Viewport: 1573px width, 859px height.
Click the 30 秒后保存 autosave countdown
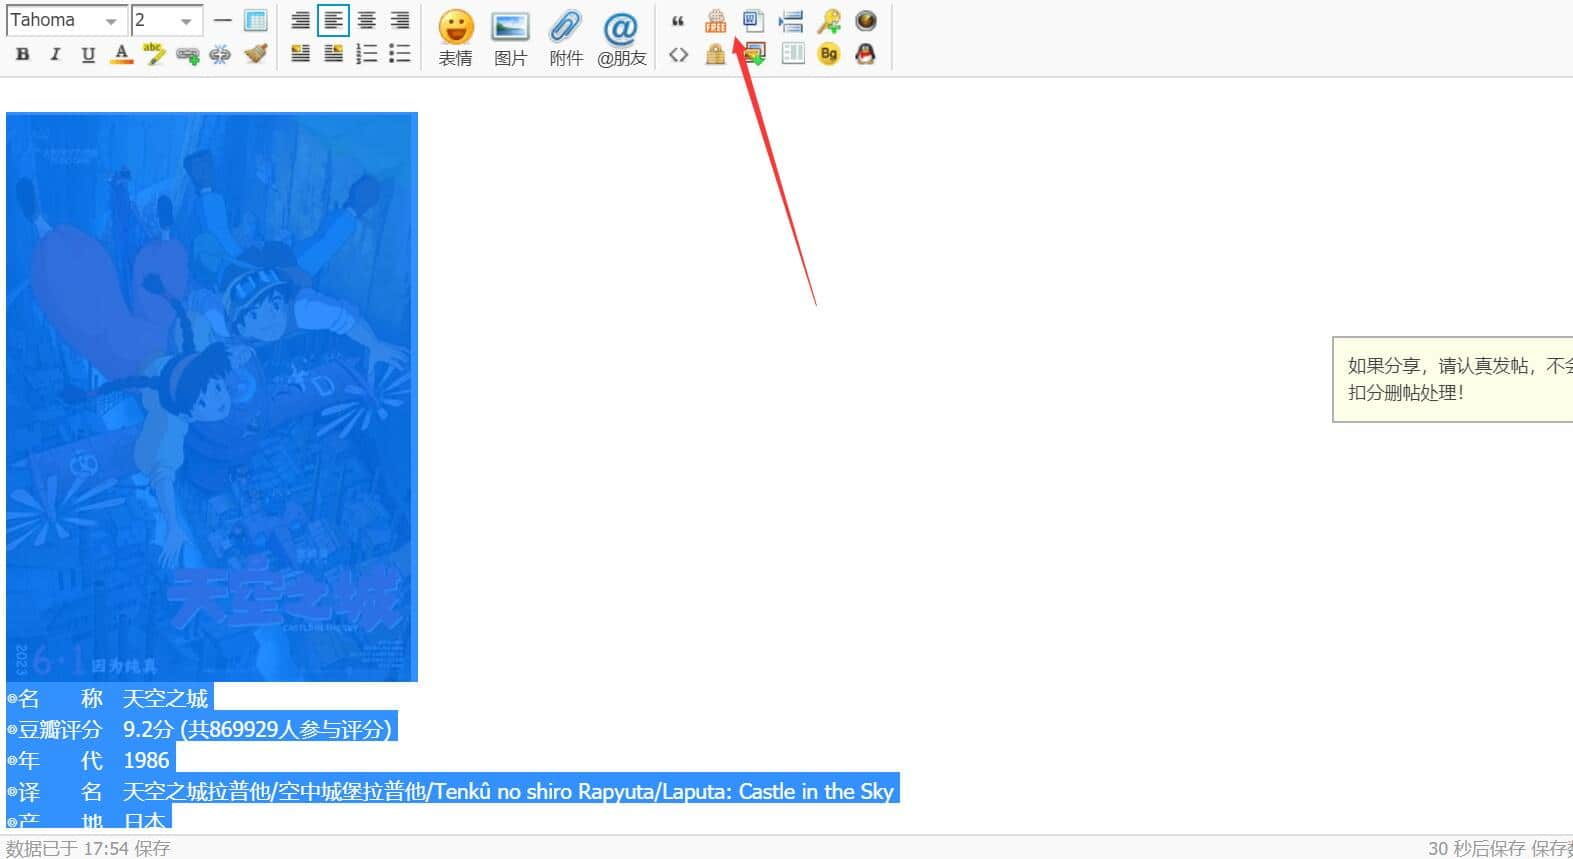point(1475,848)
